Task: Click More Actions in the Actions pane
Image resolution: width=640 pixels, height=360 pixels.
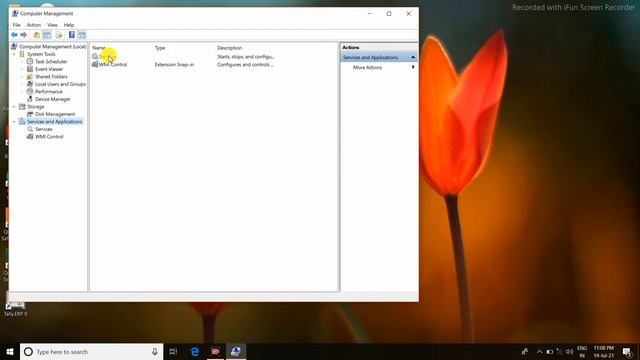Action: click(x=367, y=67)
